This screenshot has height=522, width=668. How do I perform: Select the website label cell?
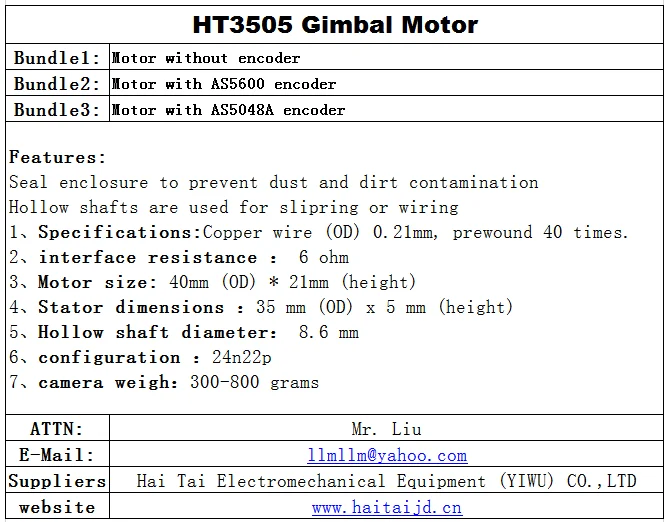(x=58, y=506)
